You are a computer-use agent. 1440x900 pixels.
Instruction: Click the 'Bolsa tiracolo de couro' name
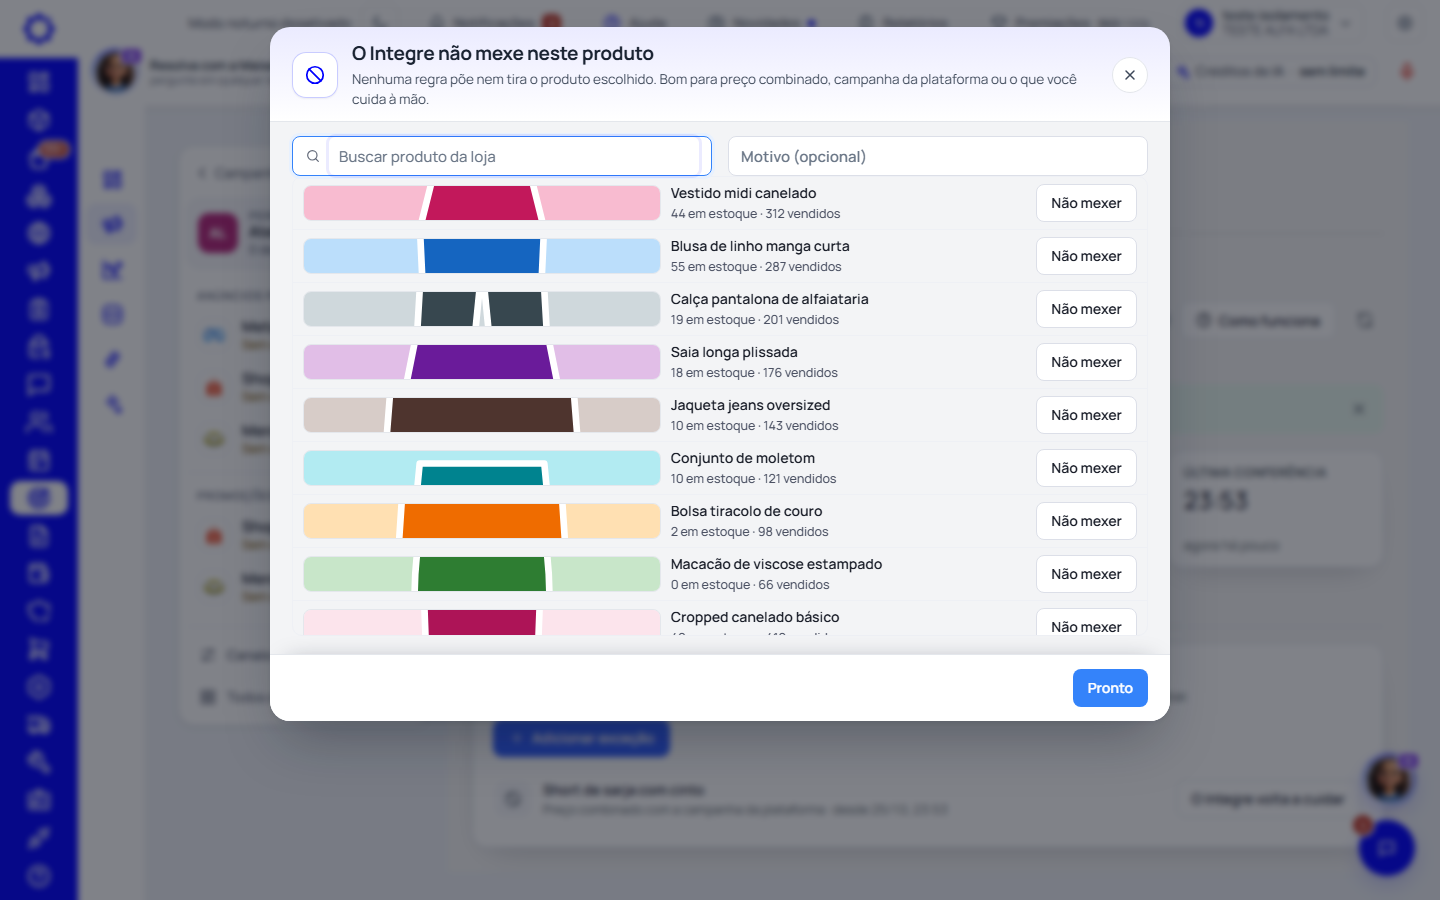(x=746, y=511)
